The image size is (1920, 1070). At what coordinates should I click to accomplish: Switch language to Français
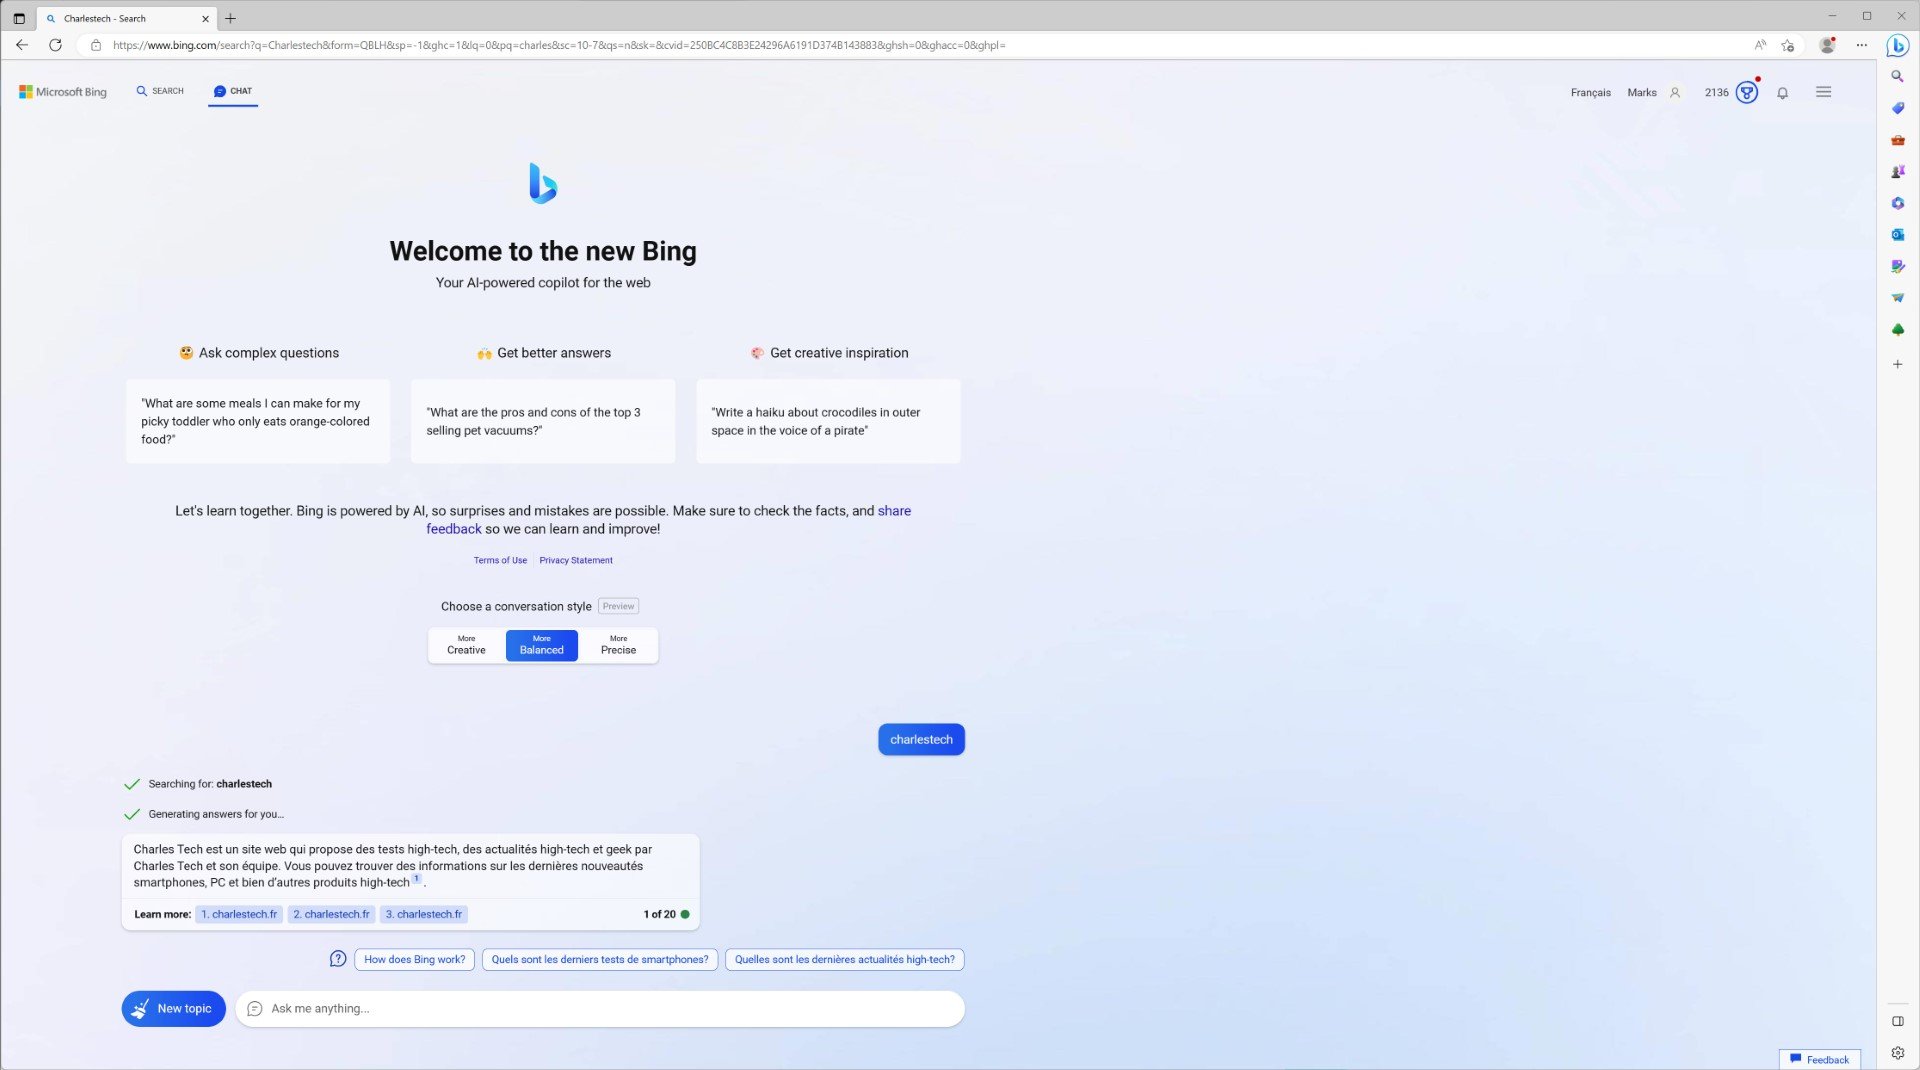pyautogui.click(x=1590, y=93)
